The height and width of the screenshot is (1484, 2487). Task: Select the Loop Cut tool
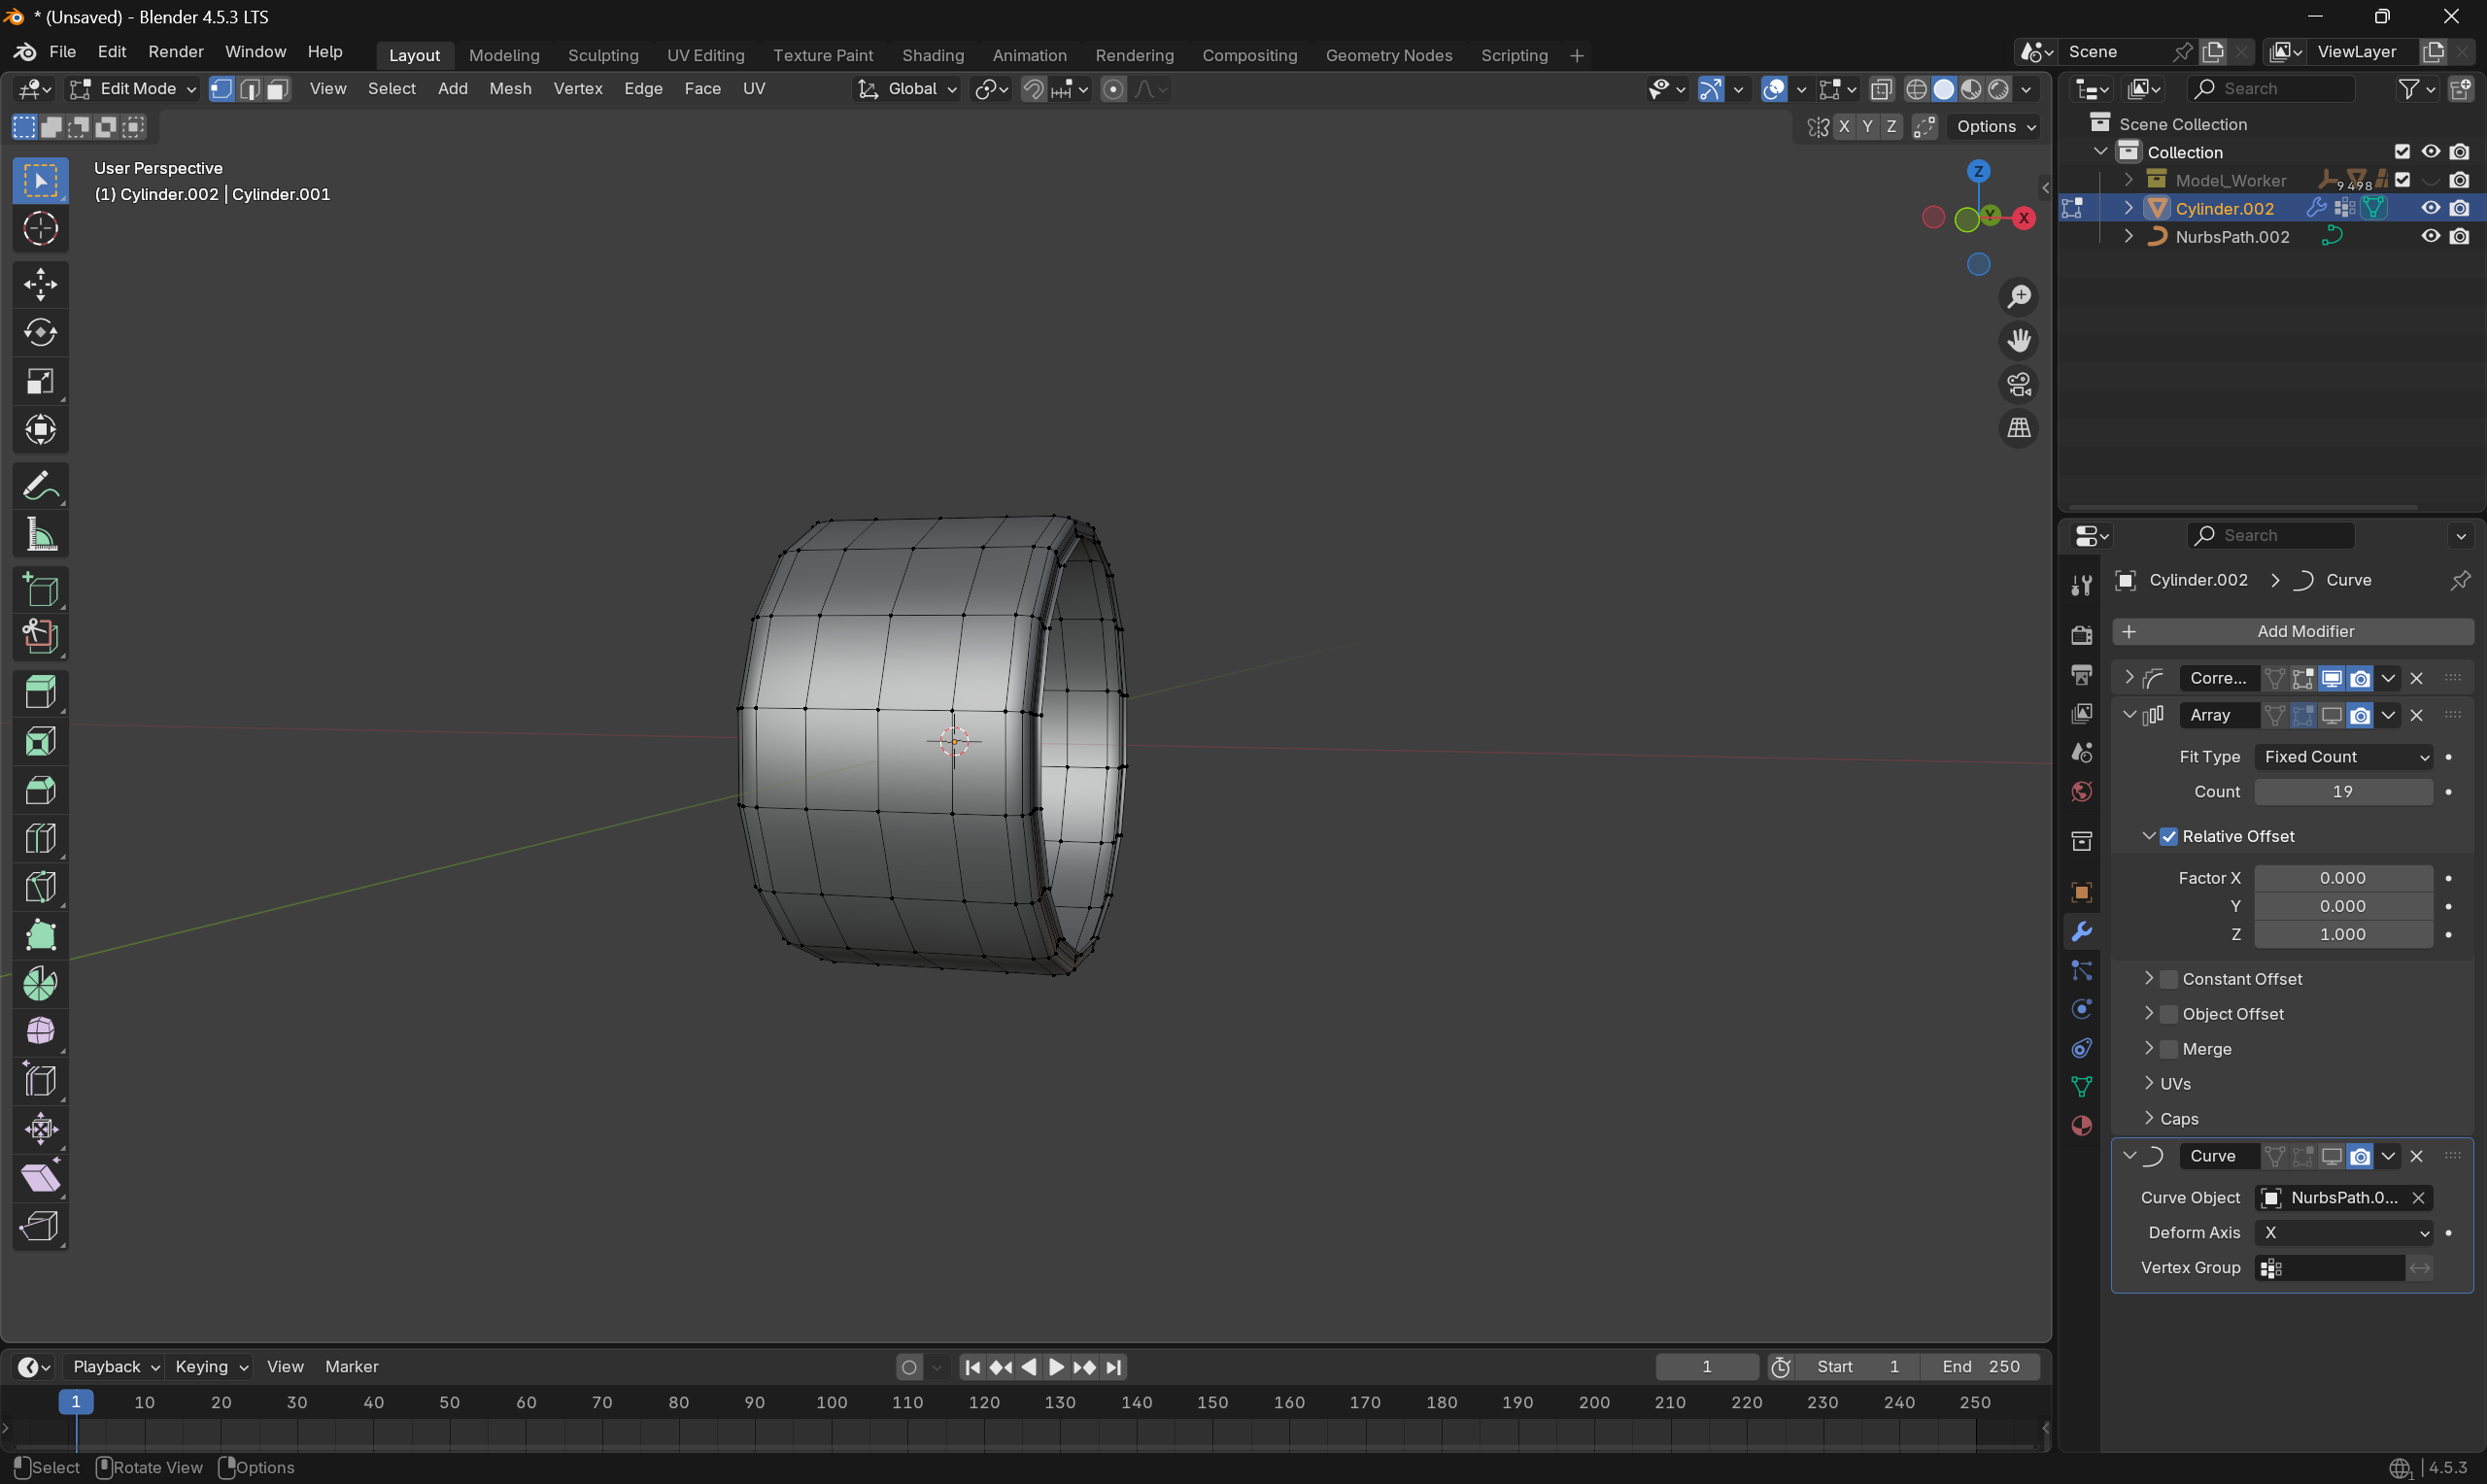click(40, 838)
